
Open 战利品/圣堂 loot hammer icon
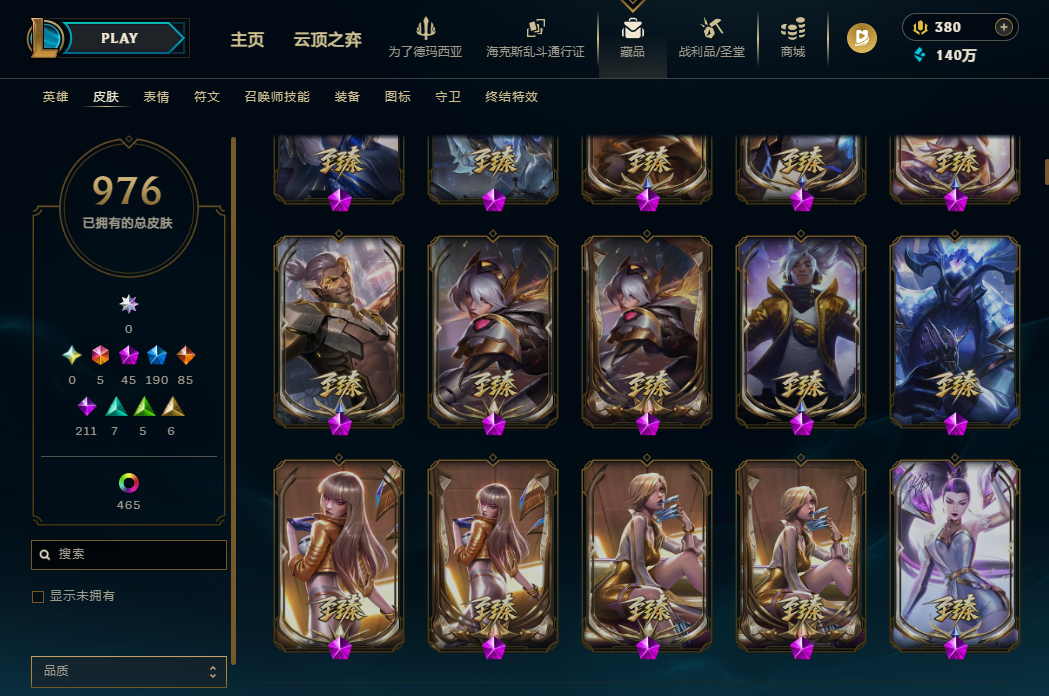[x=711, y=28]
